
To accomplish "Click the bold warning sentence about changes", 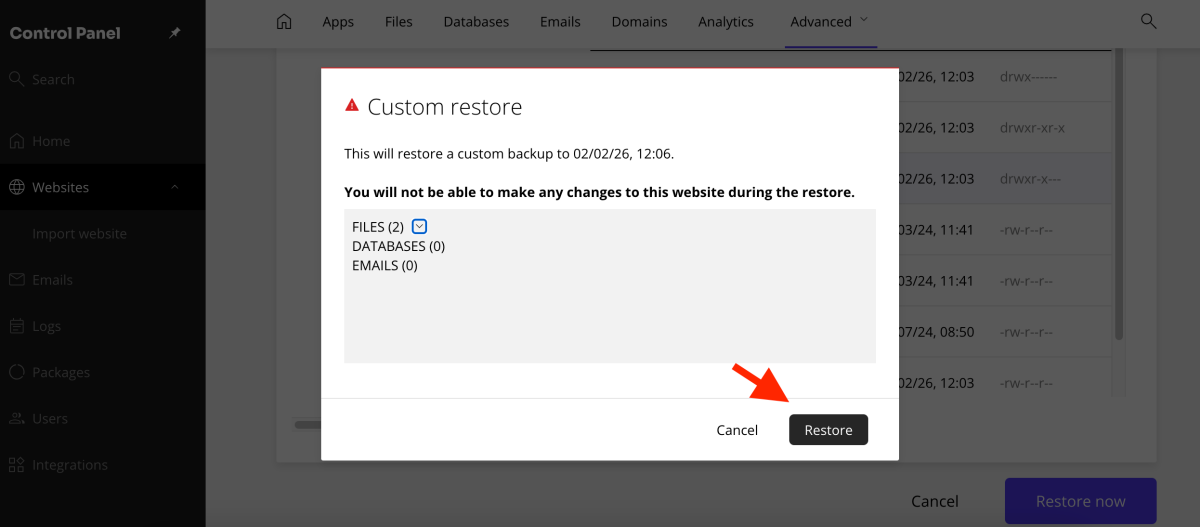I will [599, 192].
